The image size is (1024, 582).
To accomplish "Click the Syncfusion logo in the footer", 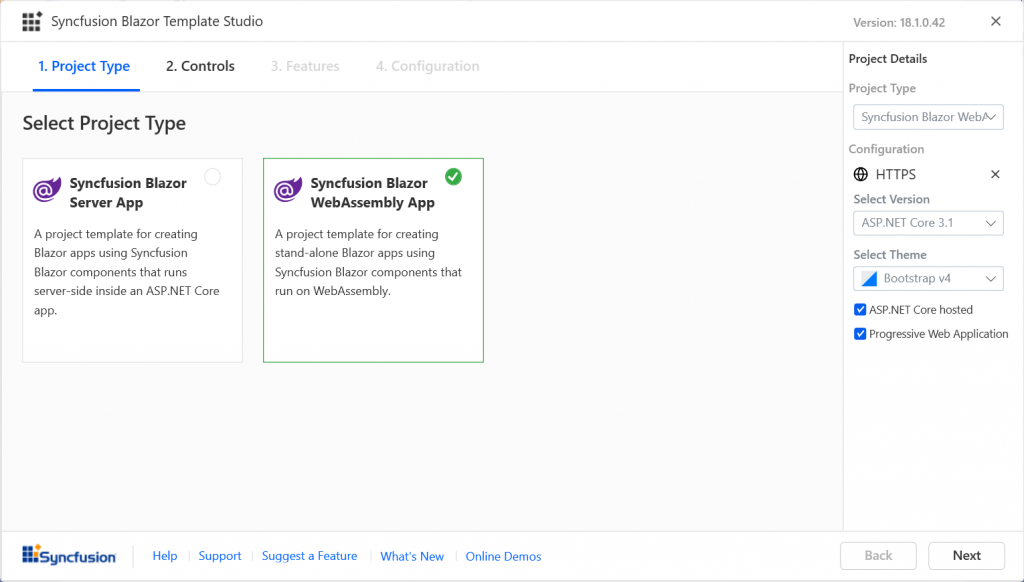I will pyautogui.click(x=69, y=556).
